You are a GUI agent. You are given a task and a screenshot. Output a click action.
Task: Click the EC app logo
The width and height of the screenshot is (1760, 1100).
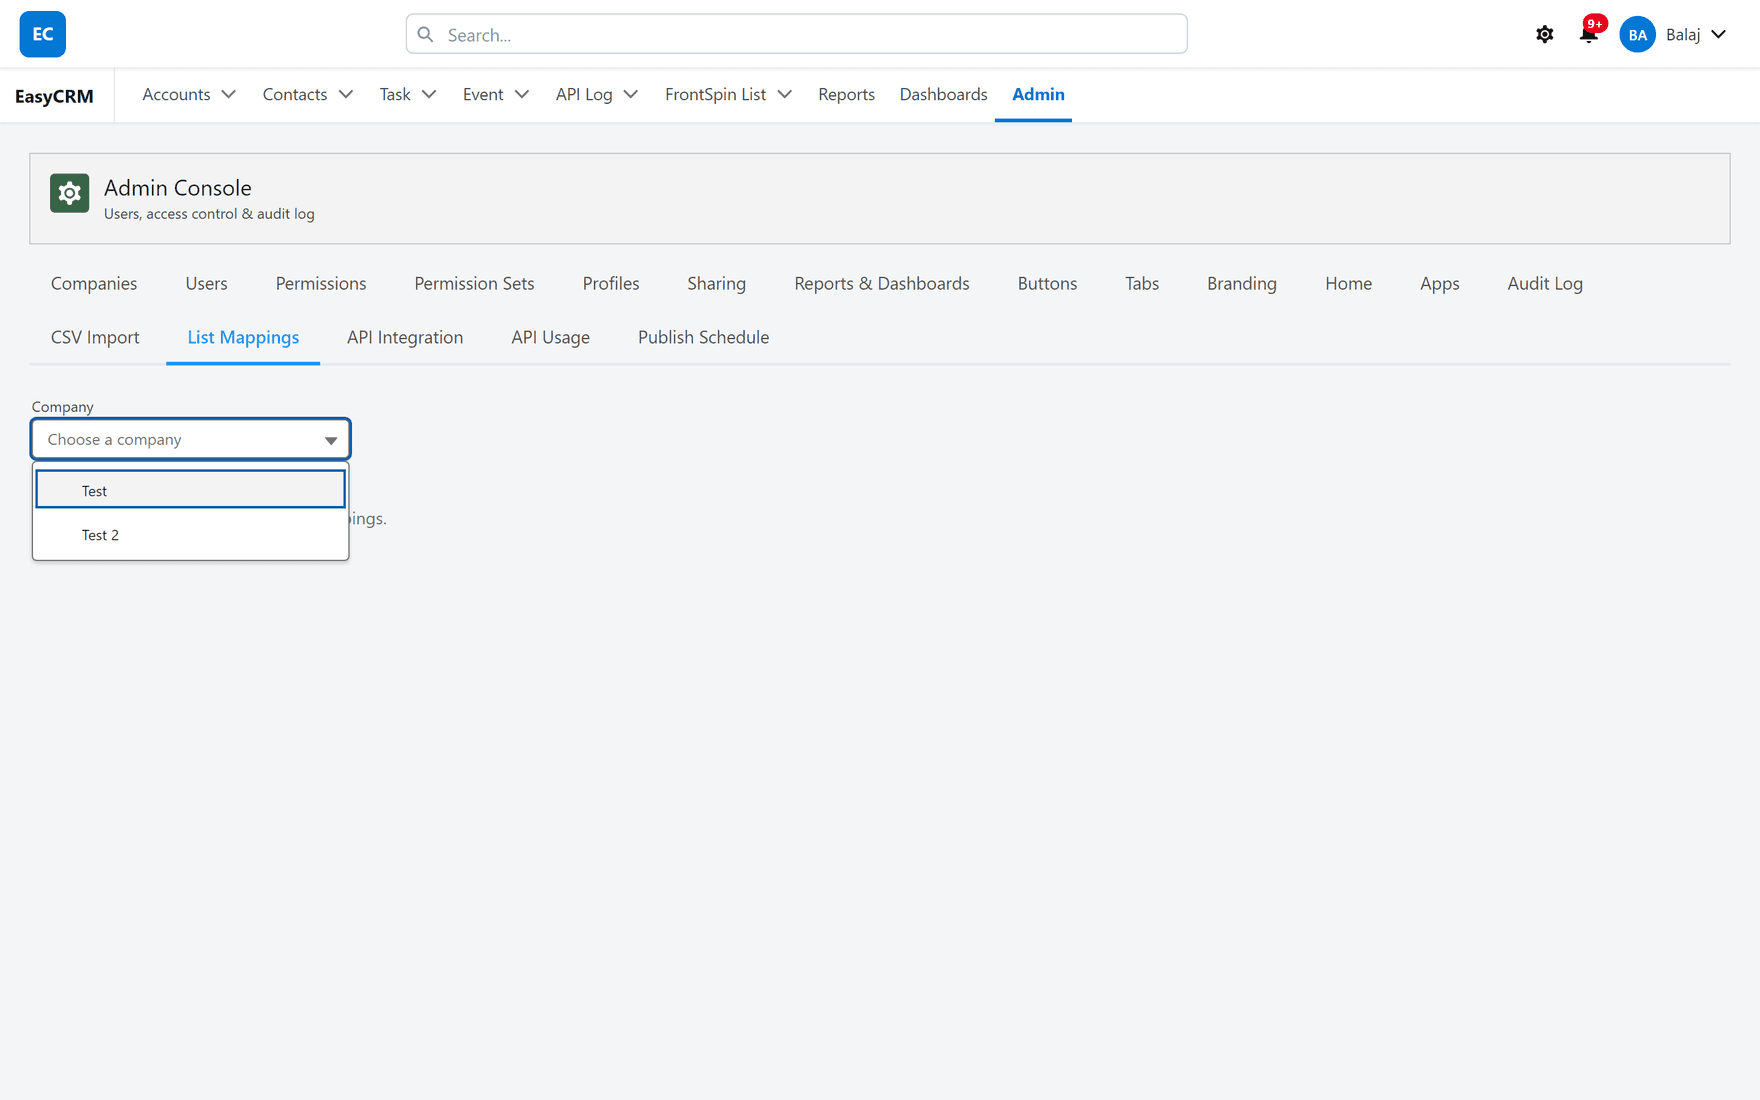tap(43, 34)
